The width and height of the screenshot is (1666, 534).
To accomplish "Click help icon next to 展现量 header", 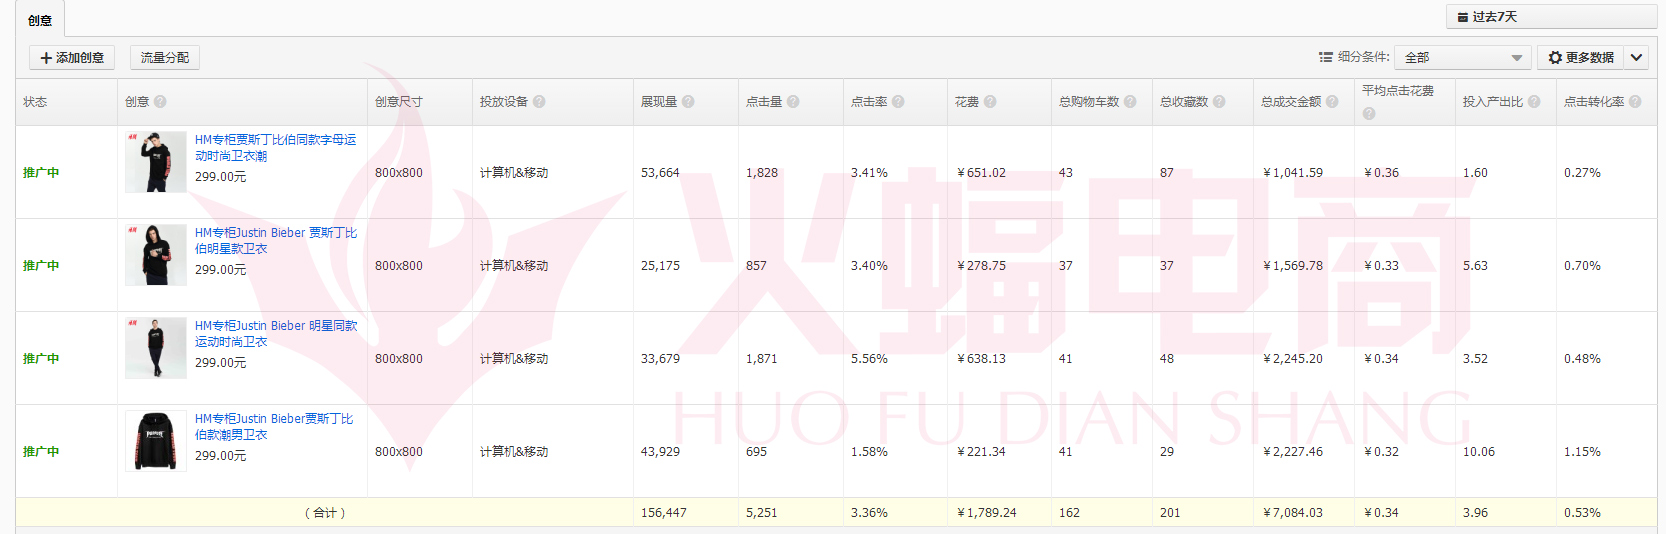I will 688,102.
